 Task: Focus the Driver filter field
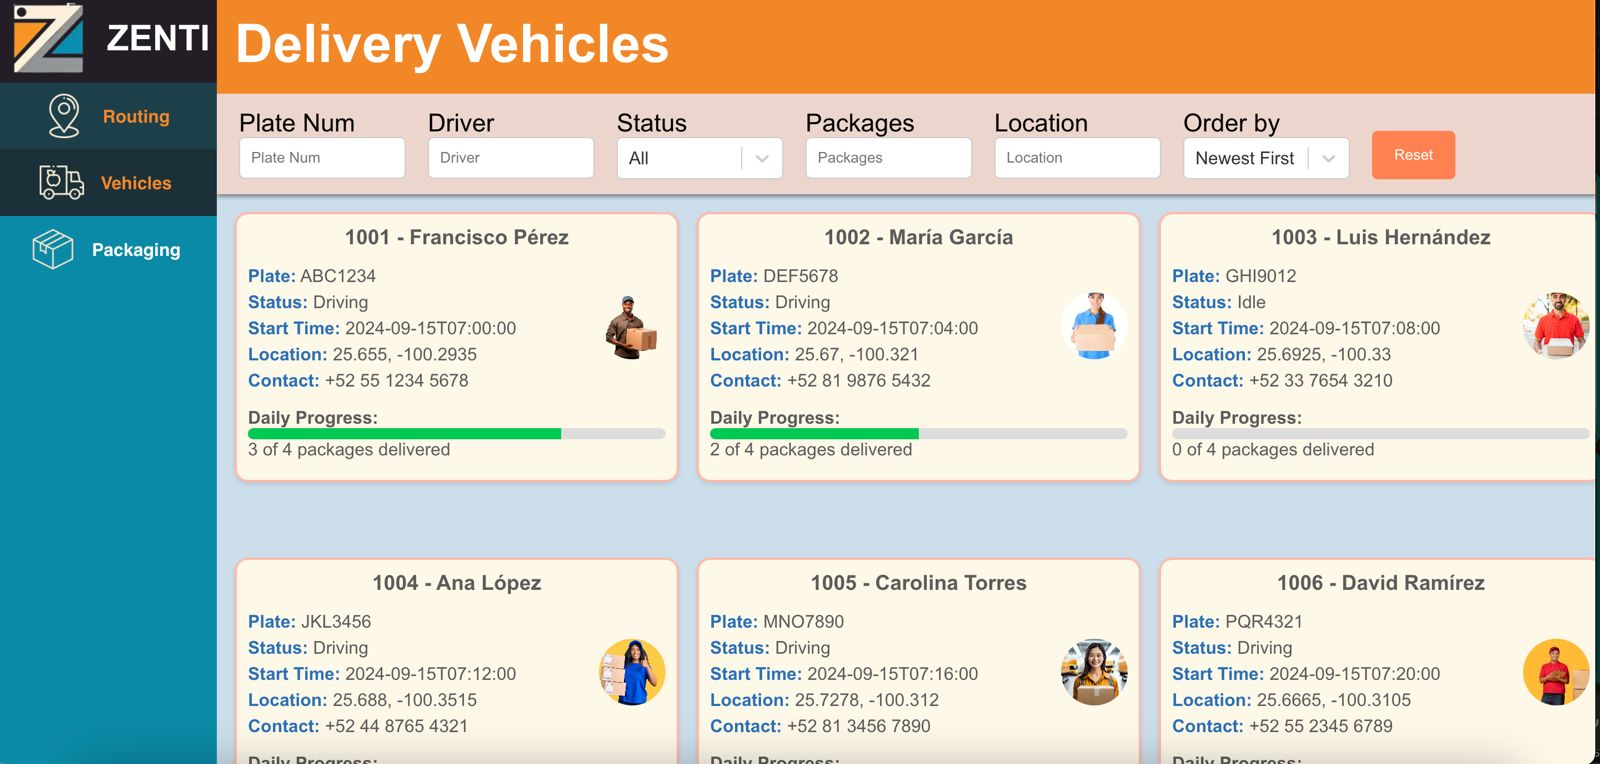tap(511, 158)
